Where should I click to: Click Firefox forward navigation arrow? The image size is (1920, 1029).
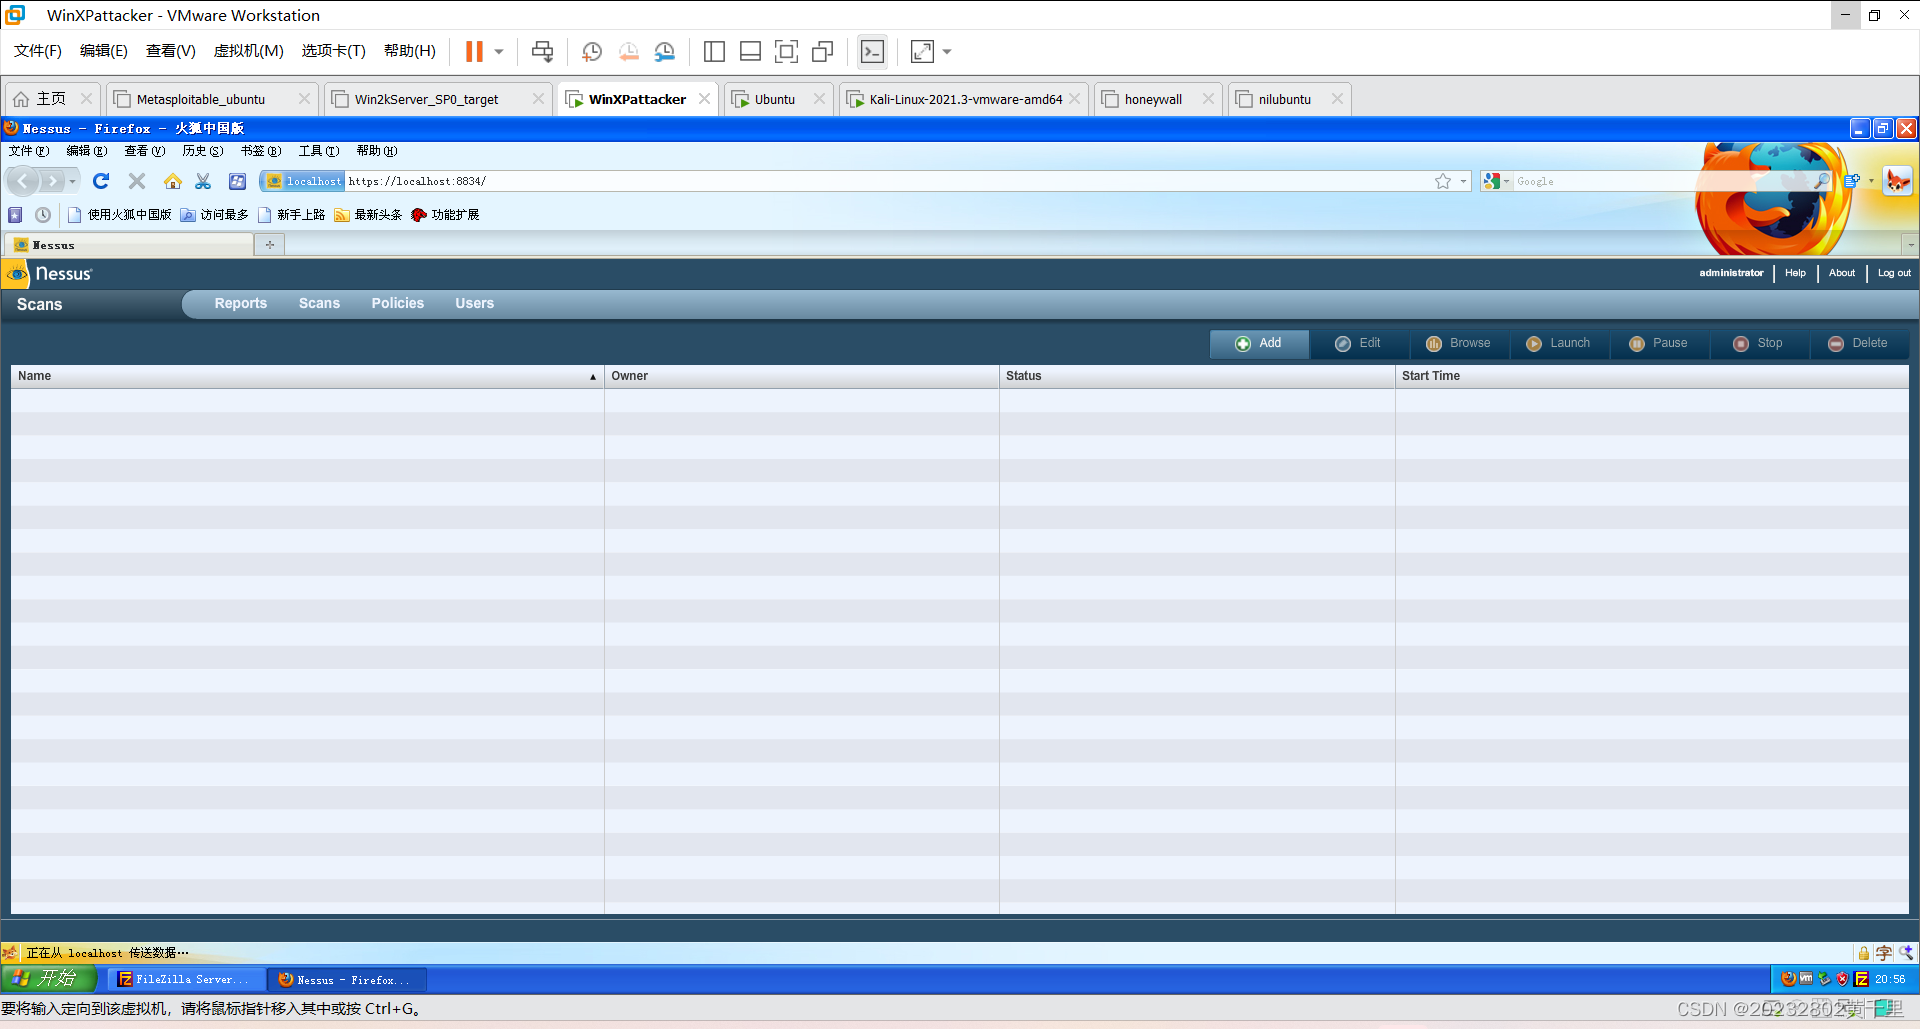pos(52,181)
